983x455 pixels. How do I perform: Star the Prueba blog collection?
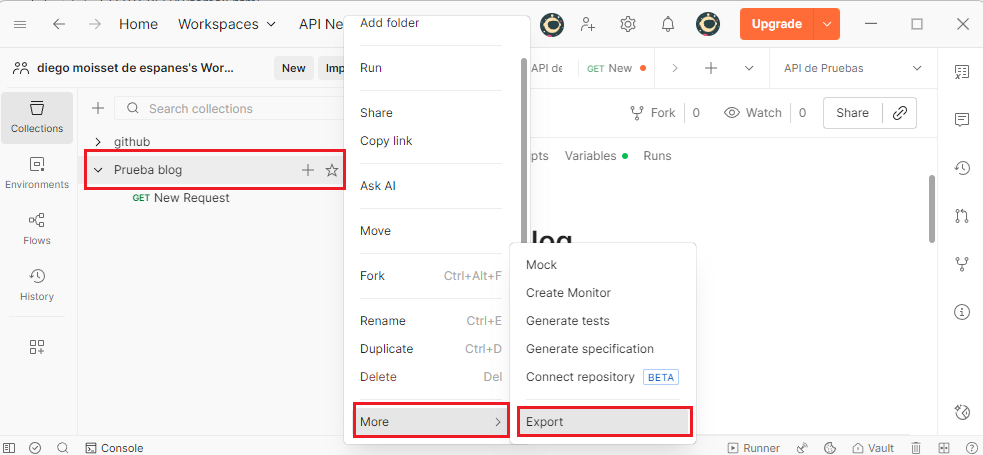tap(332, 170)
